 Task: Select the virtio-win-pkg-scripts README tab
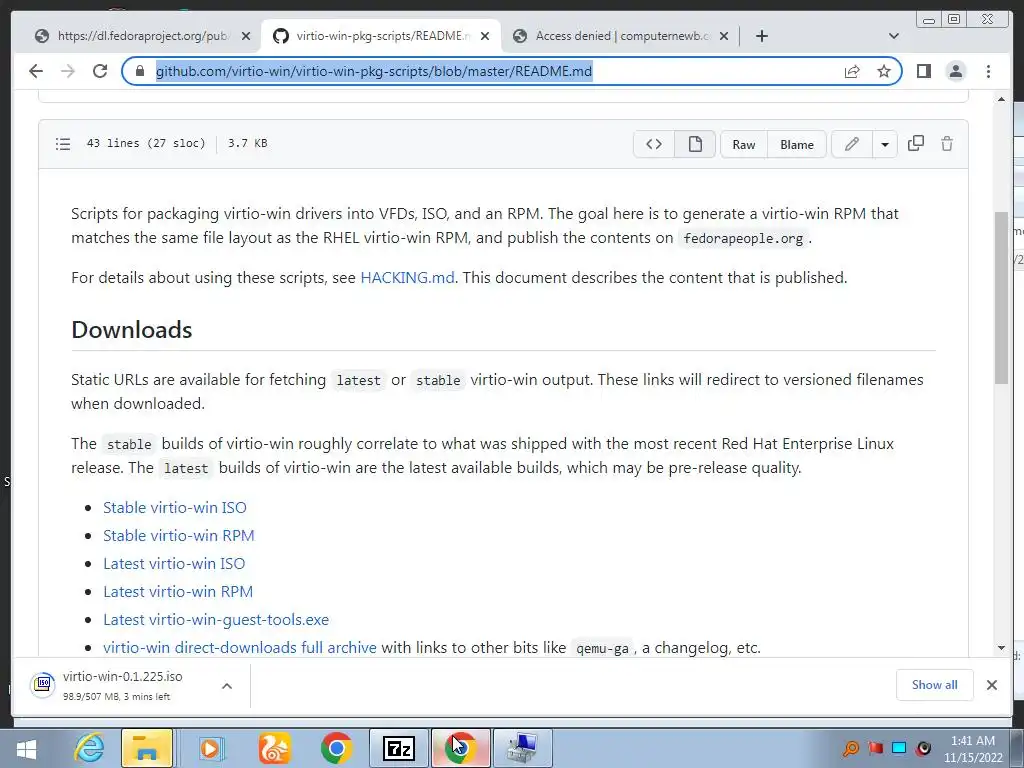click(382, 36)
